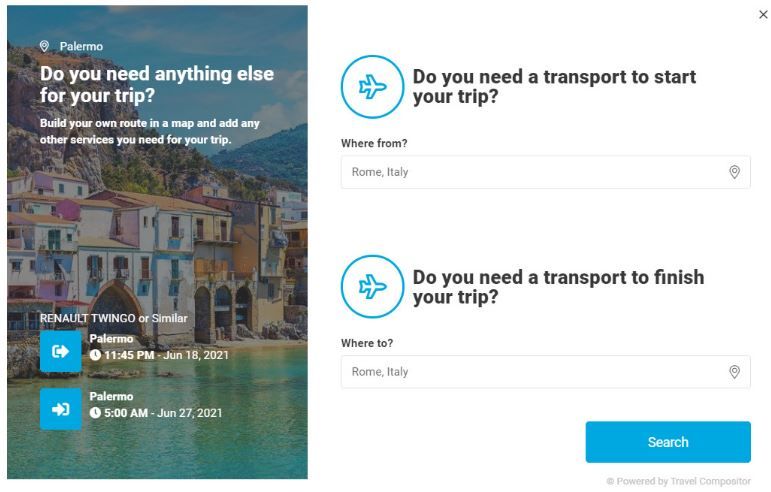Close the trip dialog with X
This screenshot has width=771, height=492.
tap(764, 15)
